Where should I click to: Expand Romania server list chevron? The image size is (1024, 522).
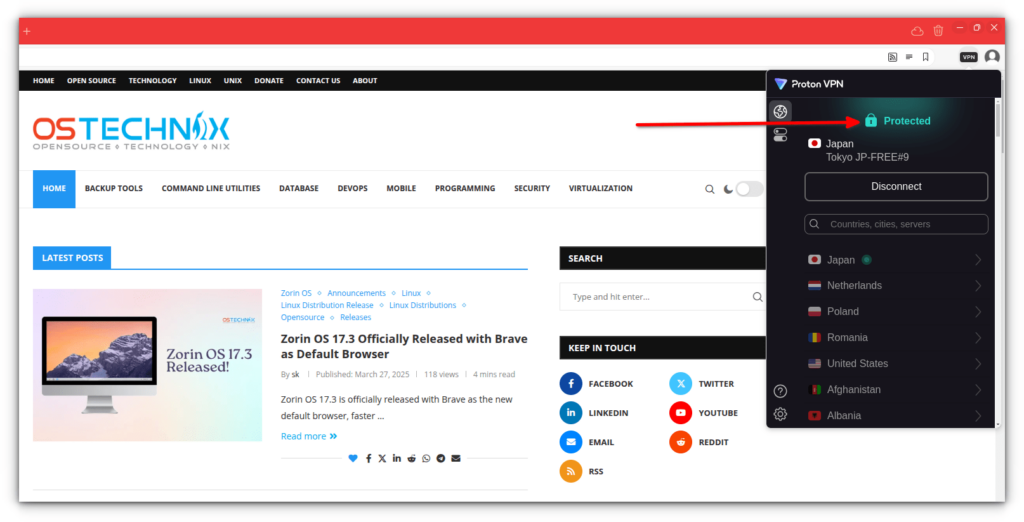pos(978,338)
